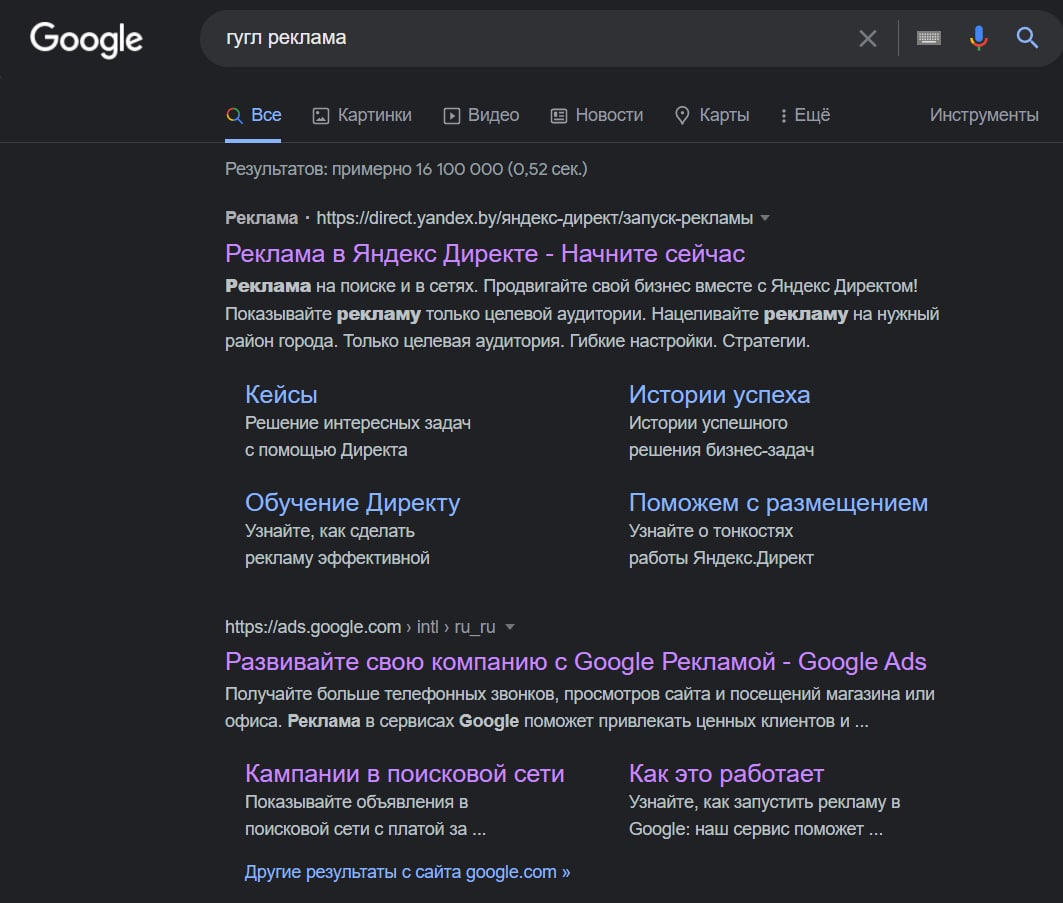The image size is (1063, 903).
Task: Click the magnifying glass search icon
Action: [1027, 38]
